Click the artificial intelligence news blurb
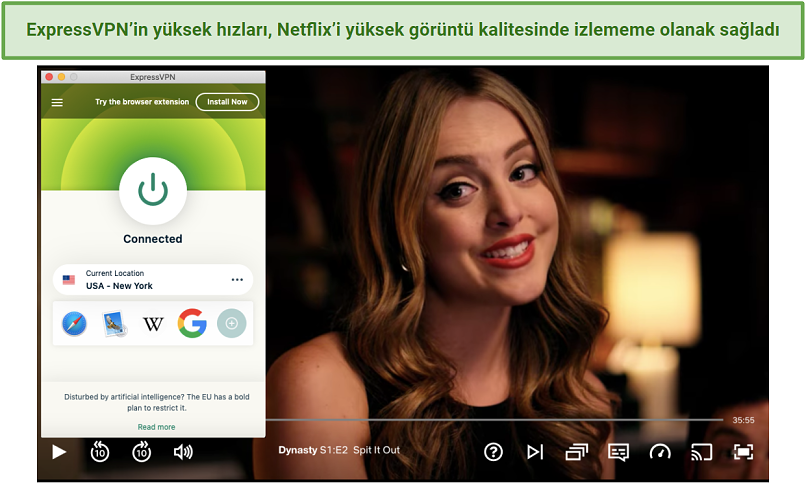 pos(156,402)
